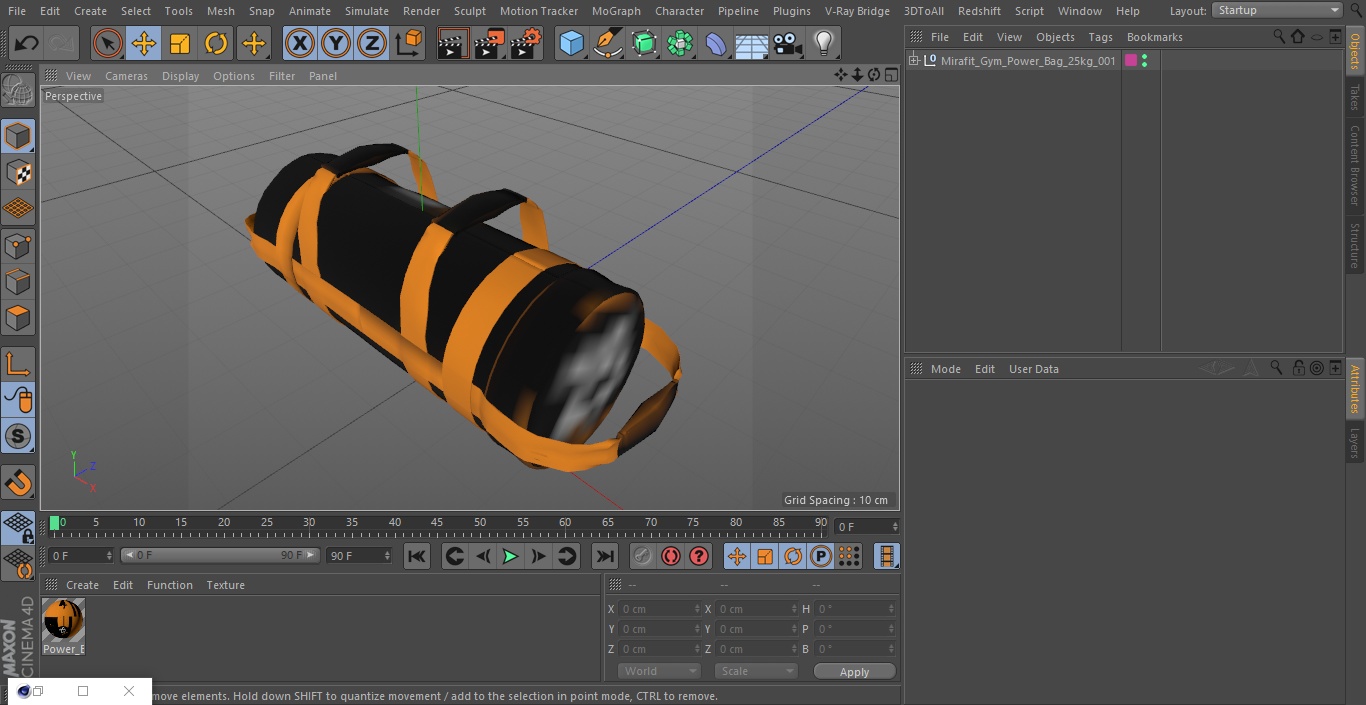Click the Undo arrow icon
The image size is (1366, 705).
coord(27,44)
